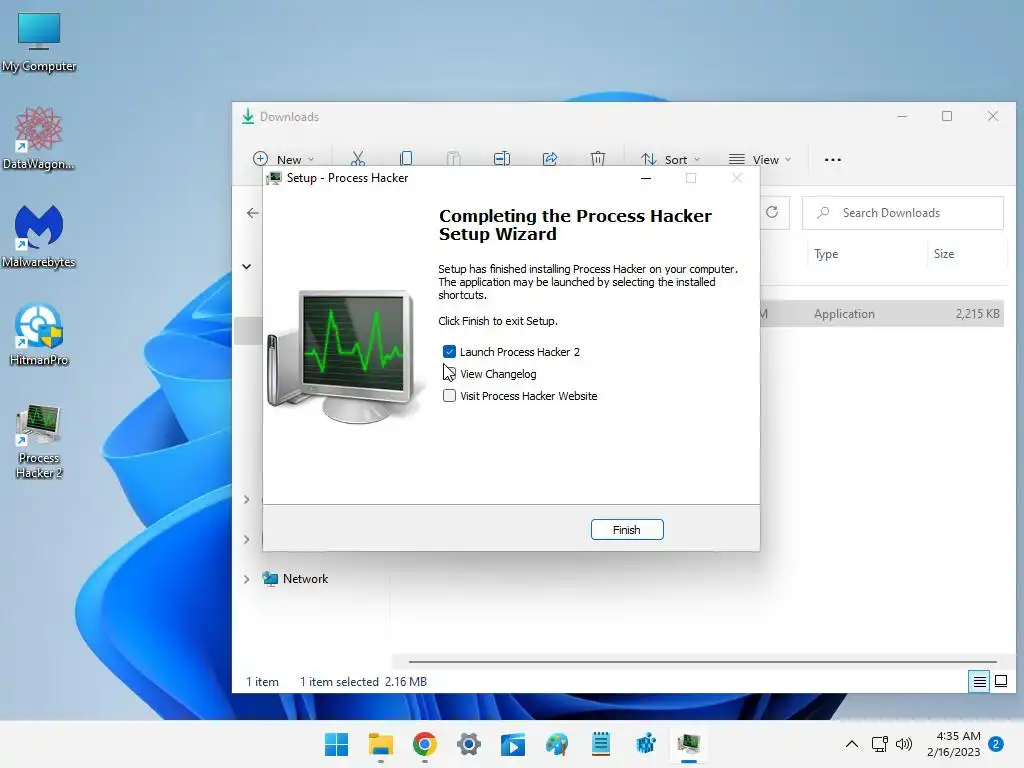Expand the chevron directly above Network

[246, 539]
